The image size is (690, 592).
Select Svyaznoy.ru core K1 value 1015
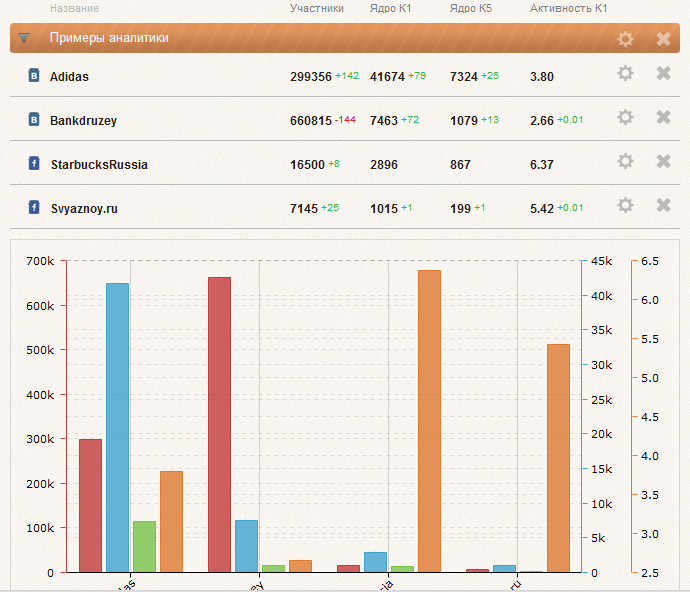(384, 209)
